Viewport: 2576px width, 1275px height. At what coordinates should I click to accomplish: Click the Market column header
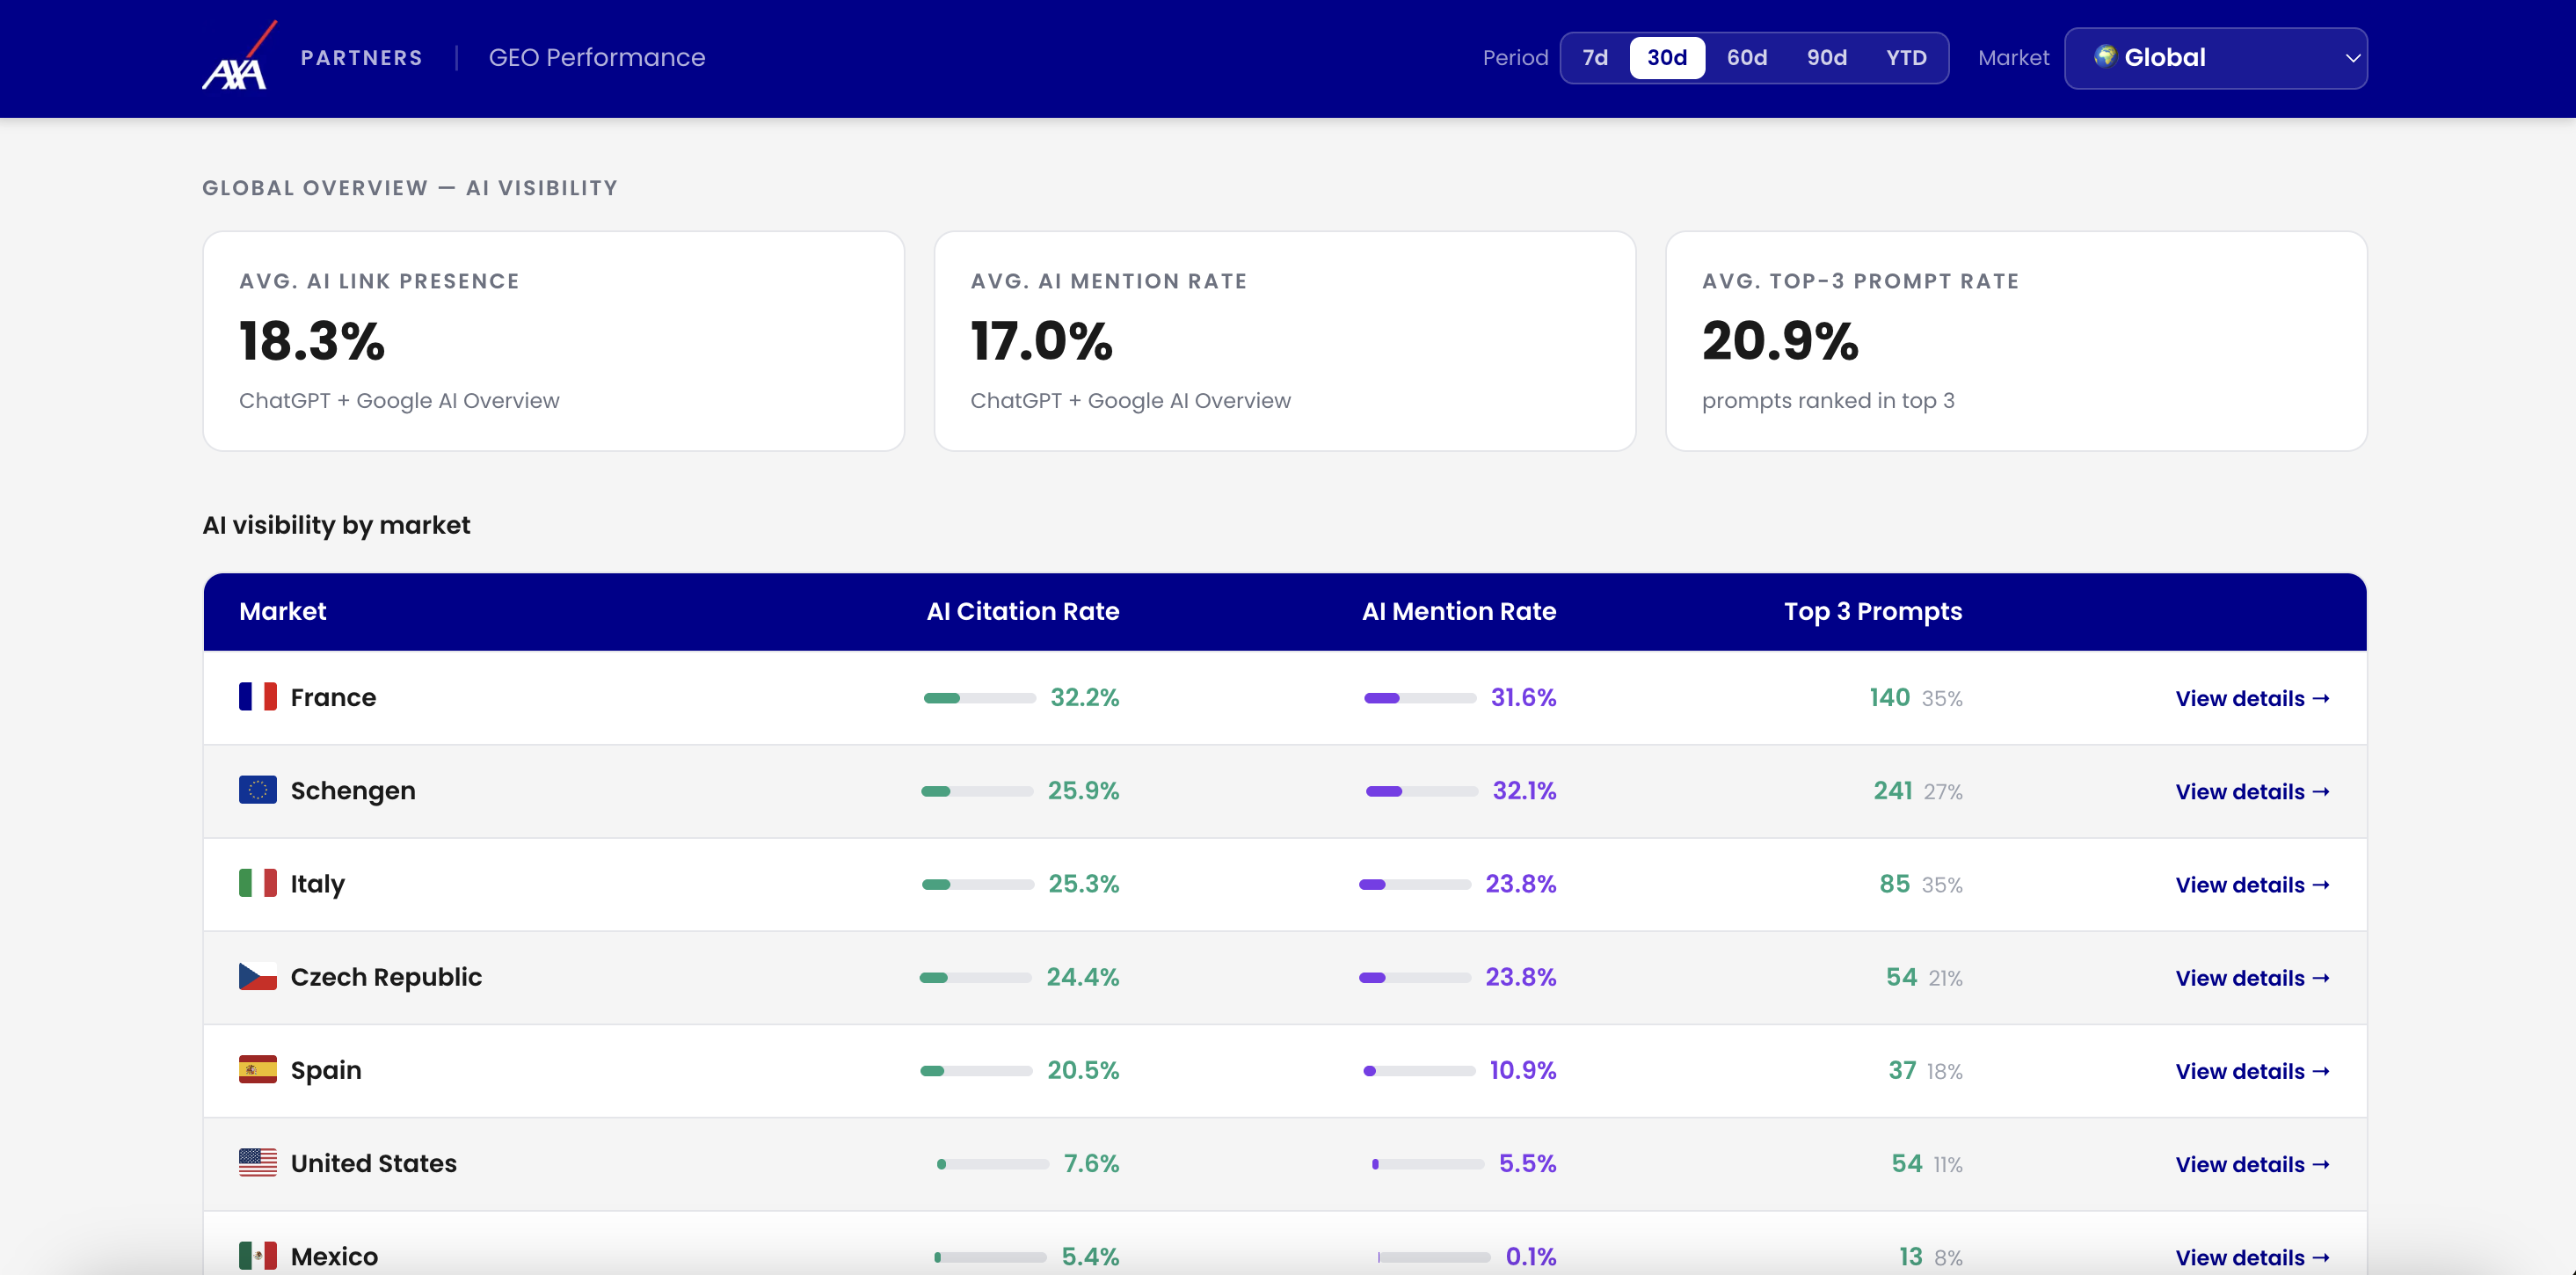click(283, 611)
